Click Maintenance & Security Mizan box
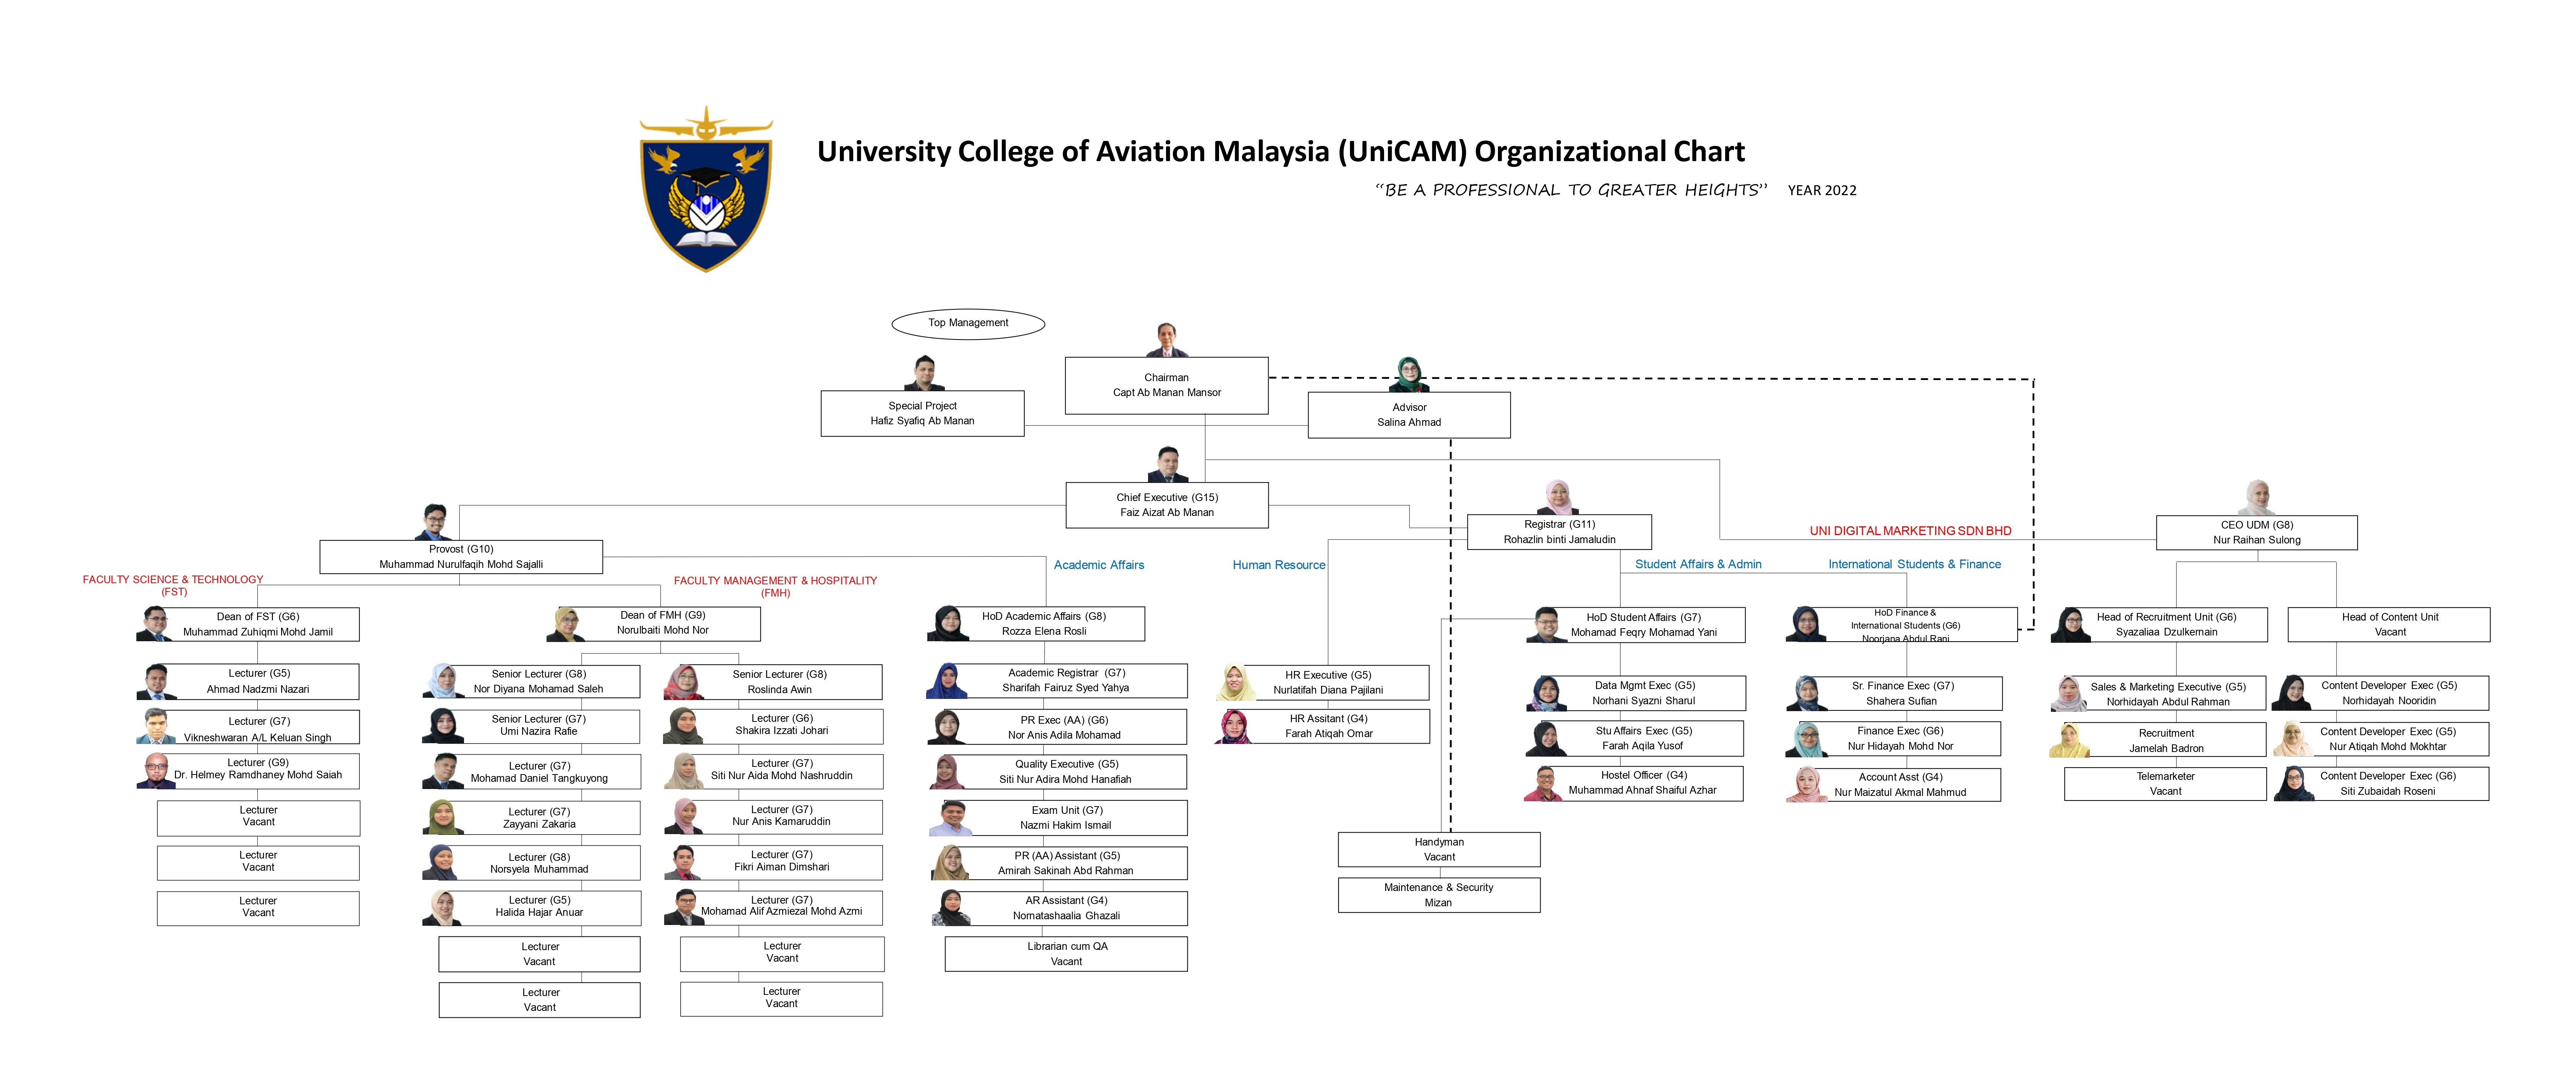The width and height of the screenshot is (2576, 1077). pos(1439,895)
